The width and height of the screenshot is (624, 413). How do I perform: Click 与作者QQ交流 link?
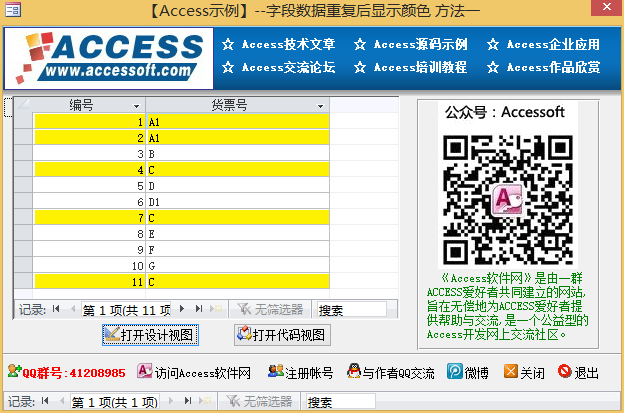398,373
